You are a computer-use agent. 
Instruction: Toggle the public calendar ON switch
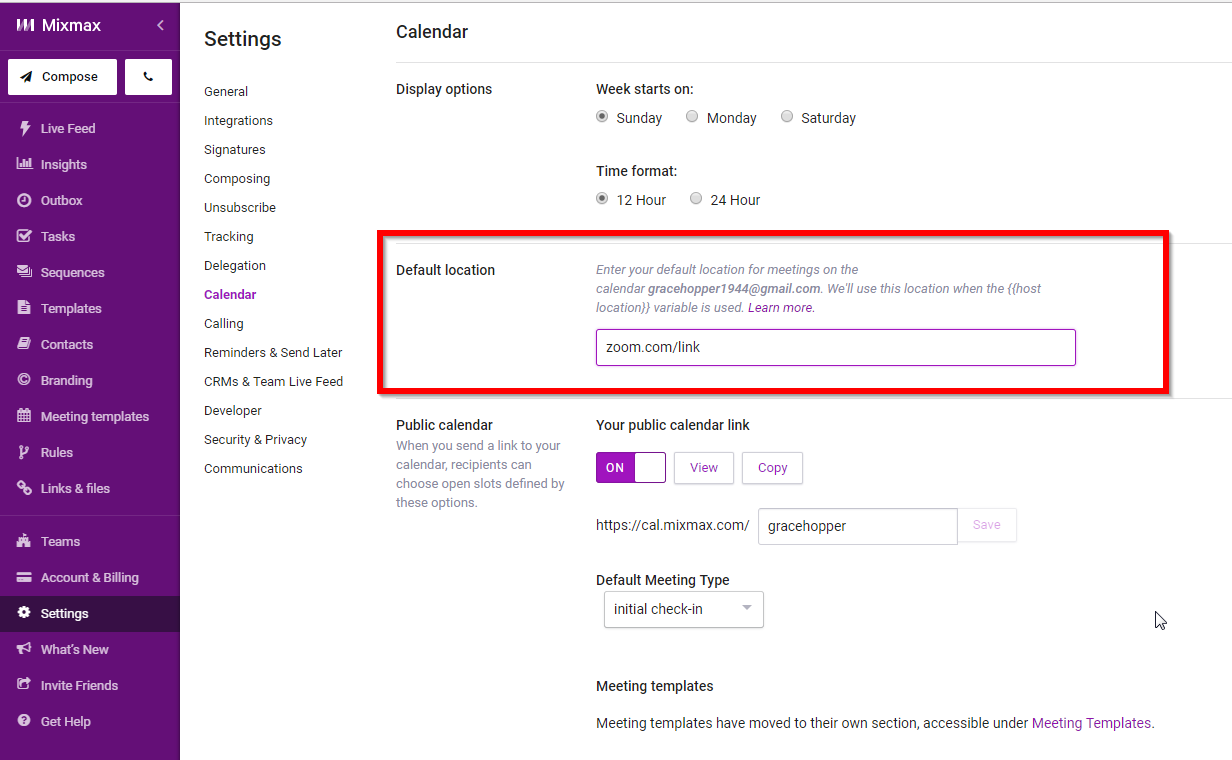pos(631,467)
